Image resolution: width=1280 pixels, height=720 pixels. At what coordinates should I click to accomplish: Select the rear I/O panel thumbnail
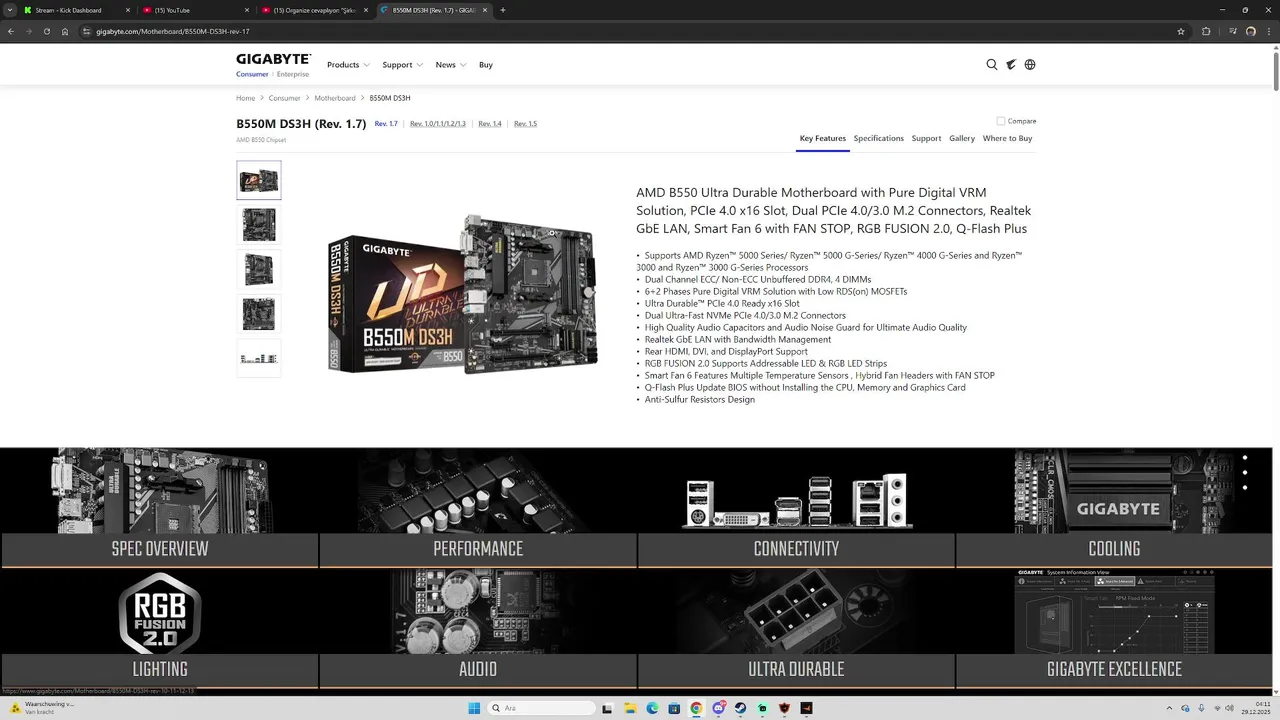[259, 358]
